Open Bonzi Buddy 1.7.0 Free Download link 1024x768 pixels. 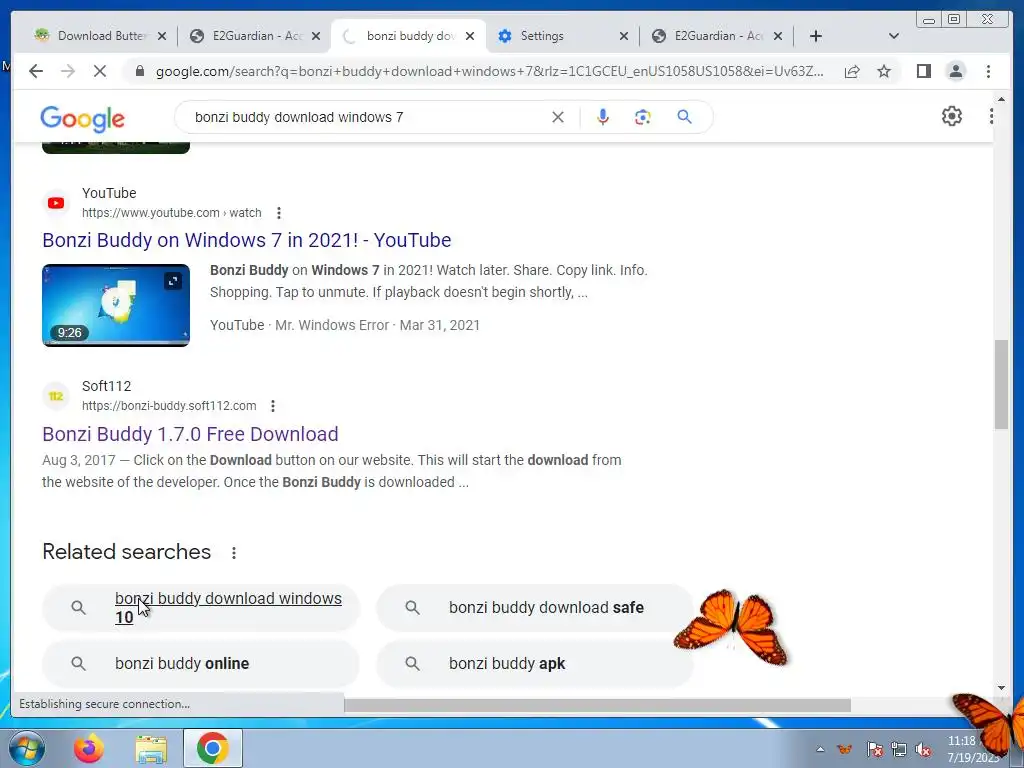coord(190,434)
